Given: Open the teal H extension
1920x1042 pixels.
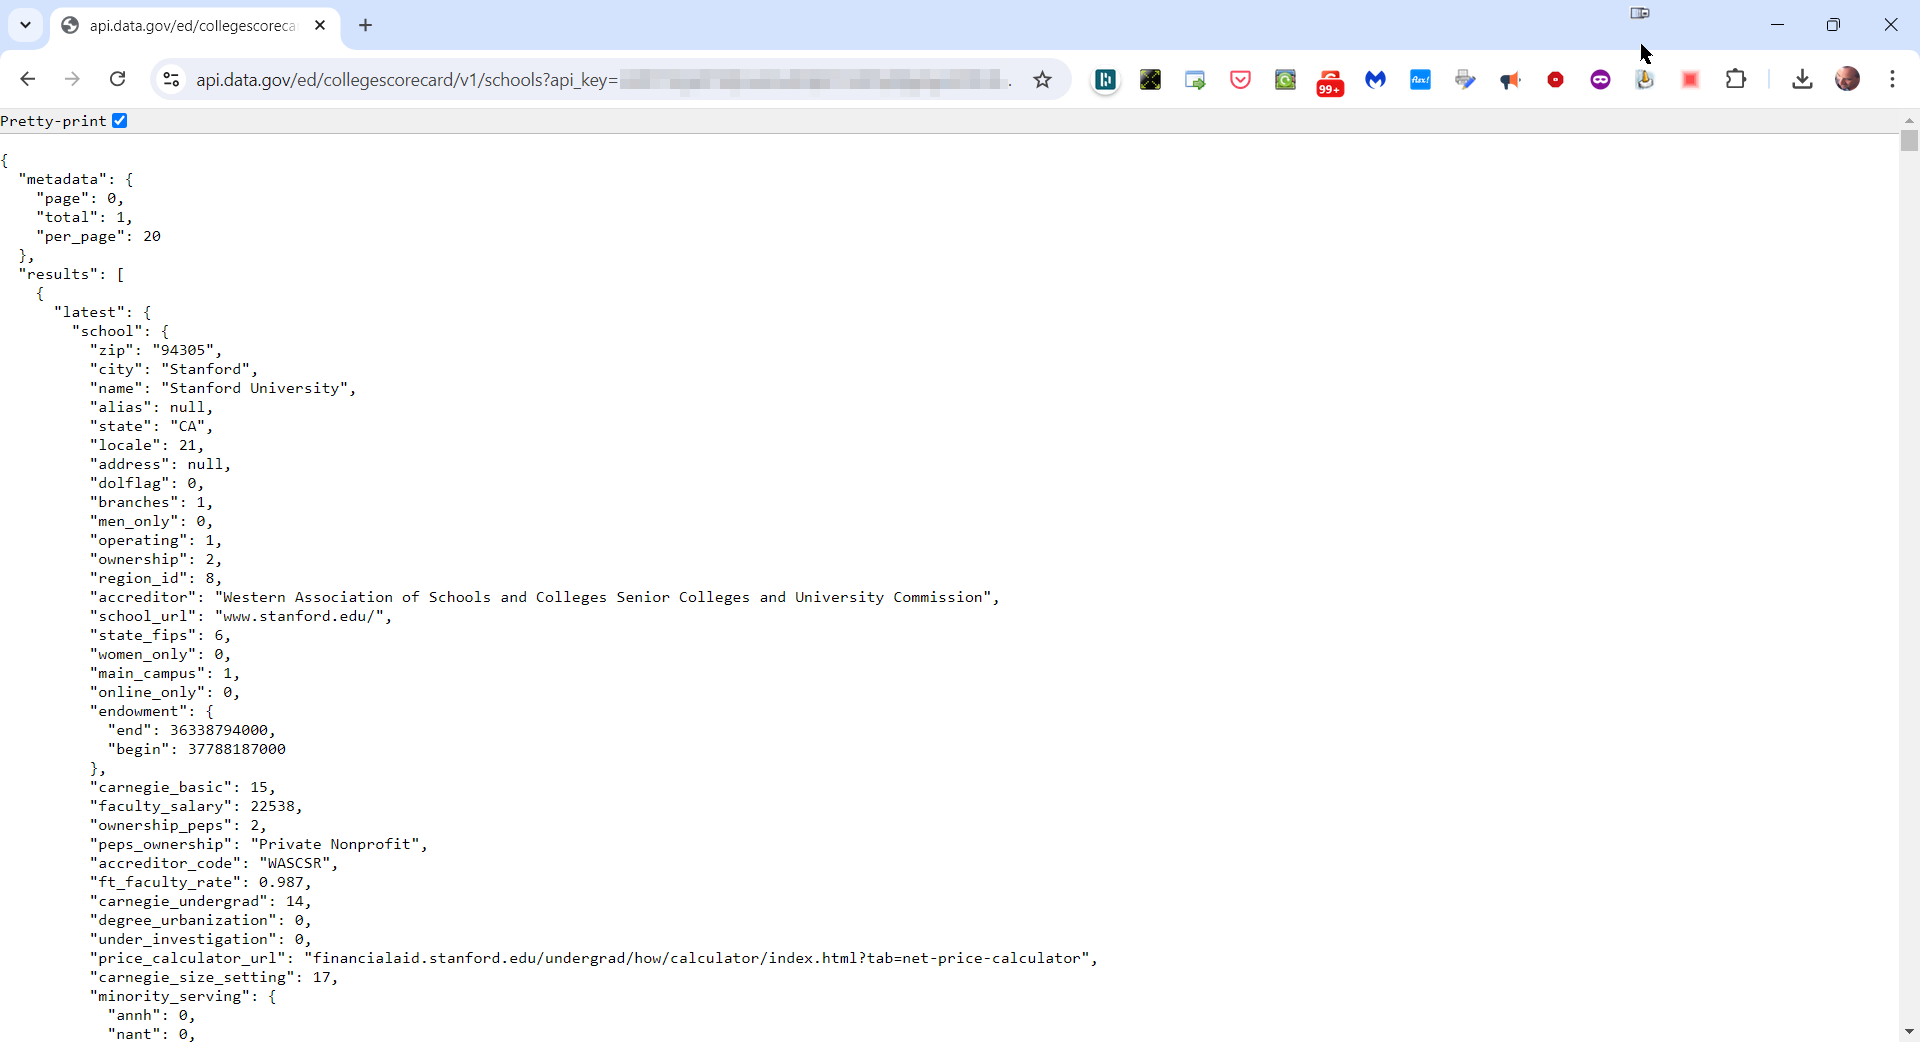Looking at the screenshot, I should (1105, 80).
